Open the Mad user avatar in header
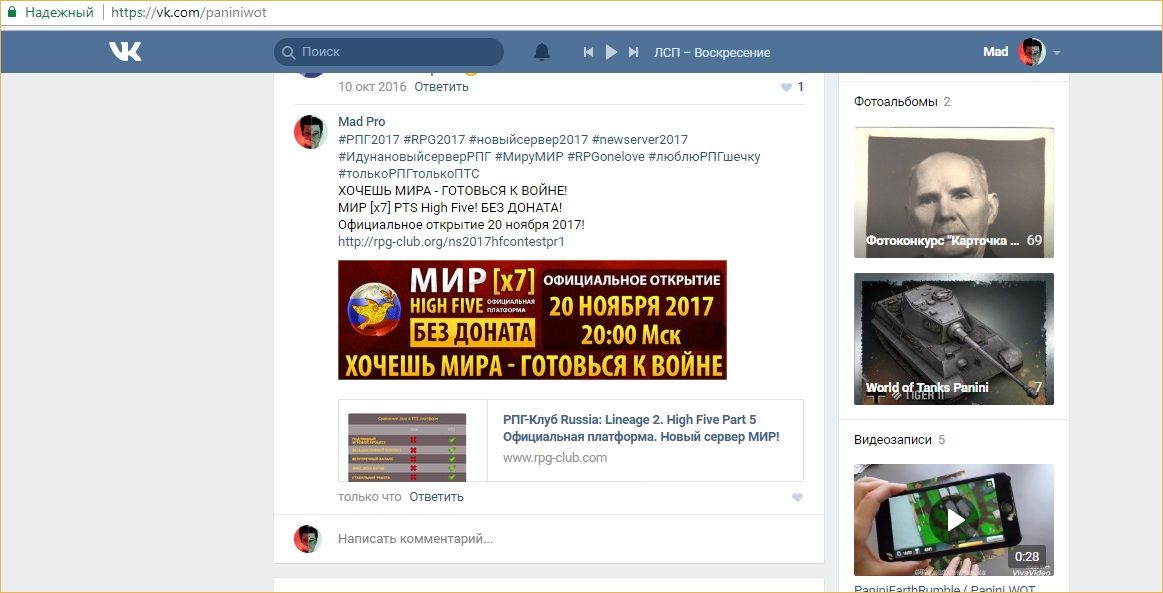Image resolution: width=1163 pixels, height=593 pixels. point(1032,52)
